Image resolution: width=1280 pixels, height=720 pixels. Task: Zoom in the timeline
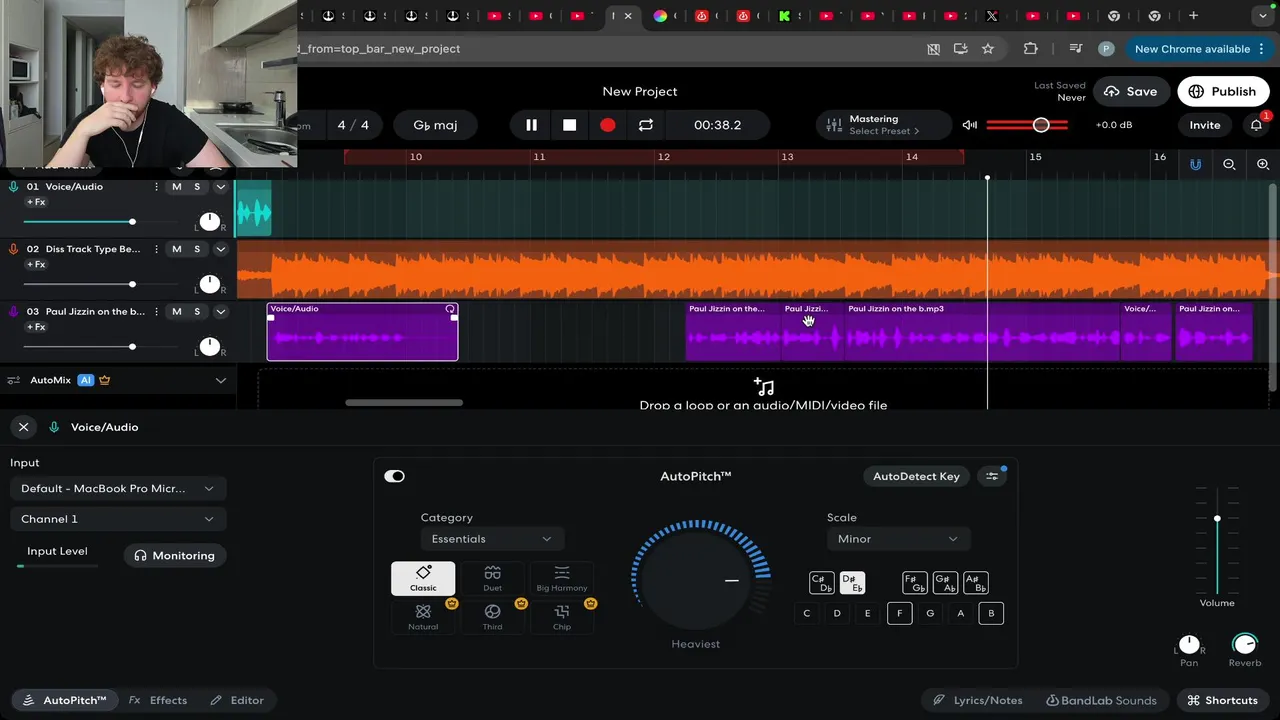tap(1263, 164)
